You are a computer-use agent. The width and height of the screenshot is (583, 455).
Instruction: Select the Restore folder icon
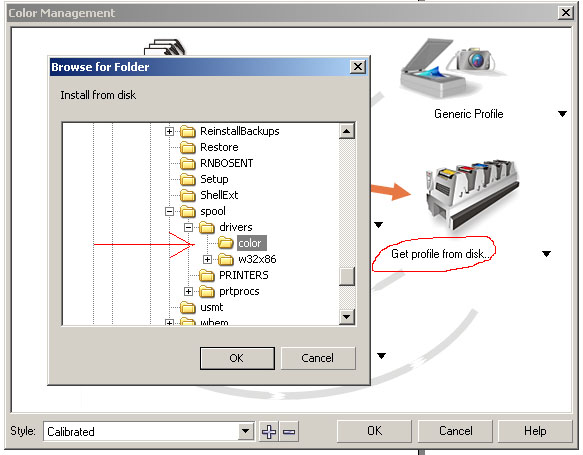[x=188, y=147]
